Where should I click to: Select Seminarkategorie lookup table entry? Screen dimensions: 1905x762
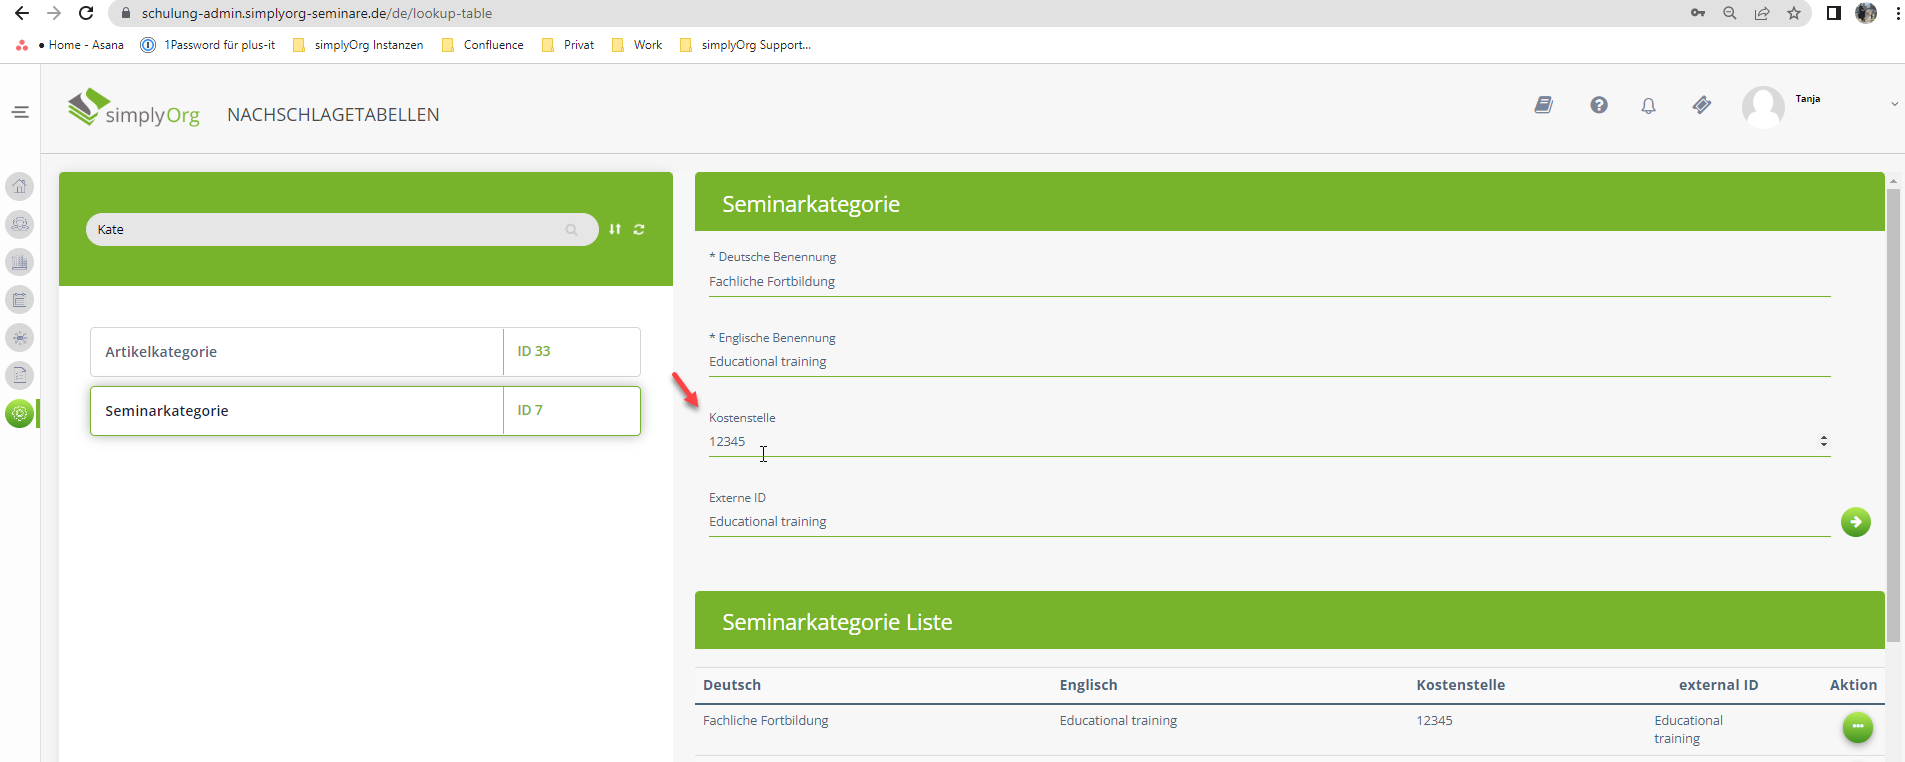tap(297, 411)
